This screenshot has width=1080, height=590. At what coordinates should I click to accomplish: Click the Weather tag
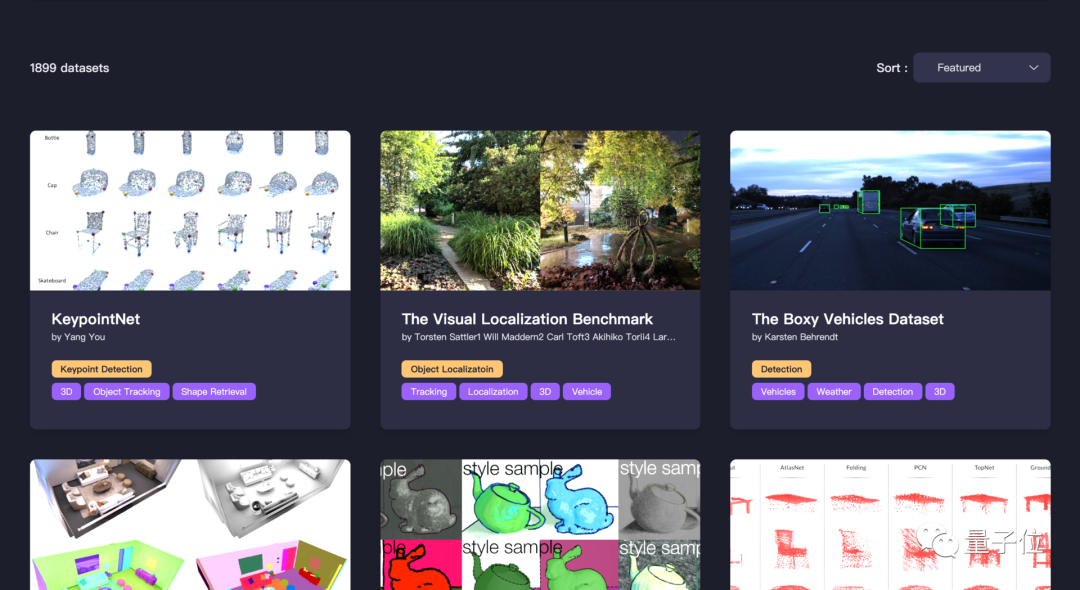[834, 392]
